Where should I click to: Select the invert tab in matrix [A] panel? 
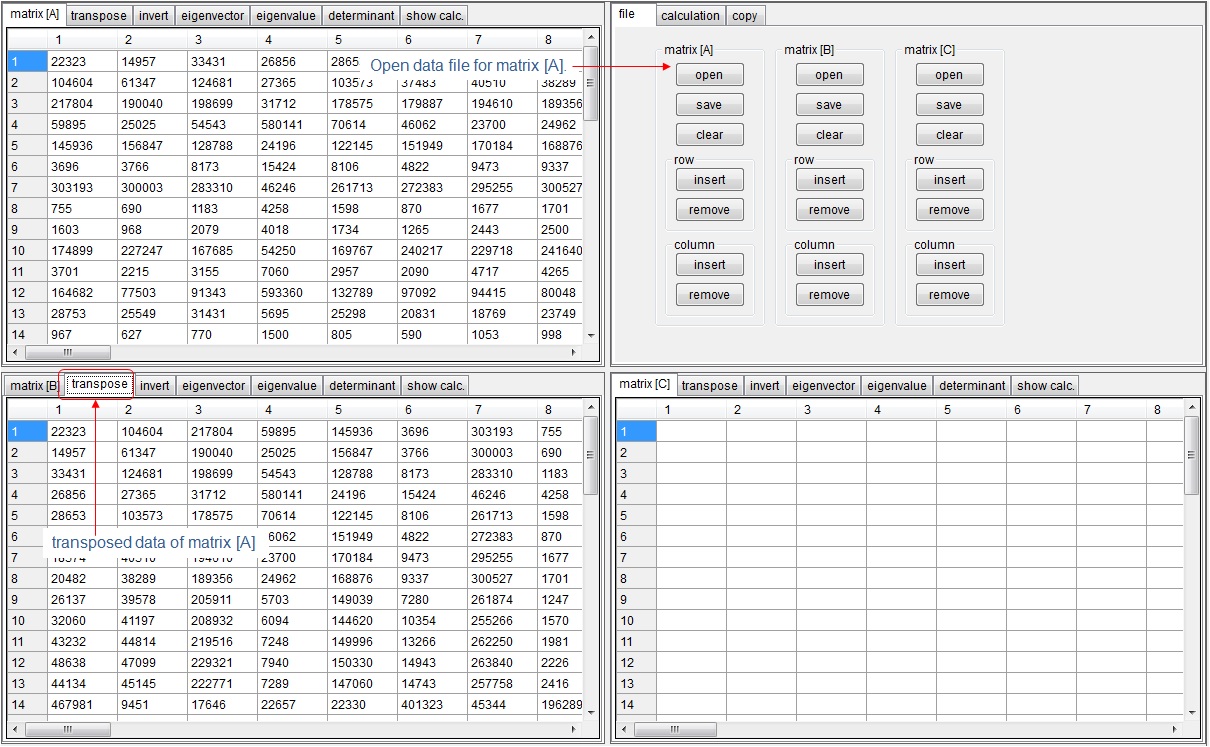pos(152,16)
